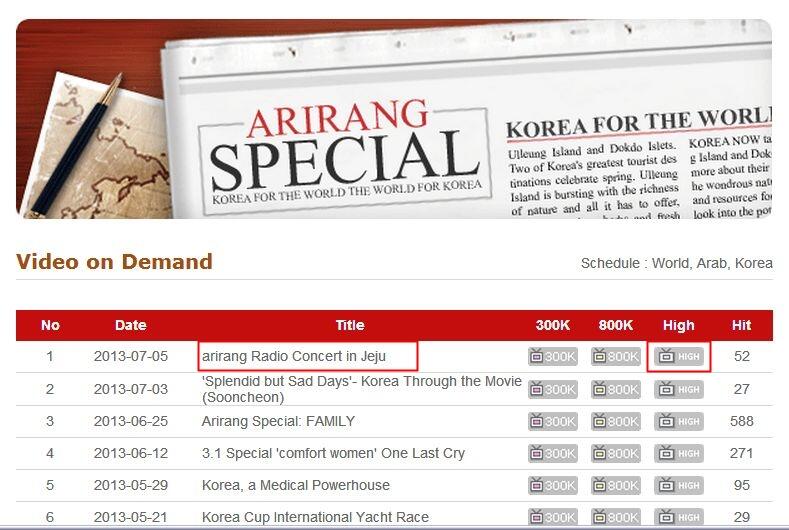Open the World schedule link
This screenshot has height=530, width=789.
[671, 263]
